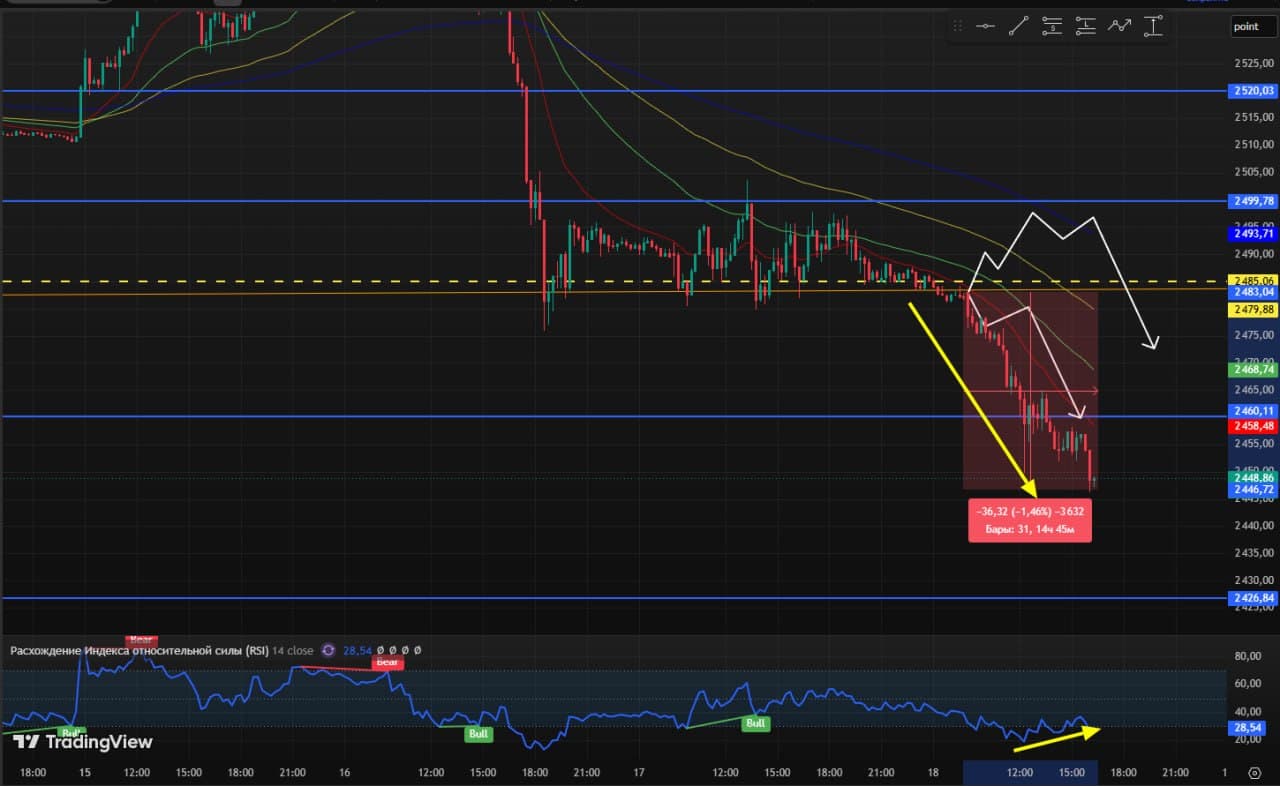Select the 2520,03 price level label

(x=1253, y=91)
